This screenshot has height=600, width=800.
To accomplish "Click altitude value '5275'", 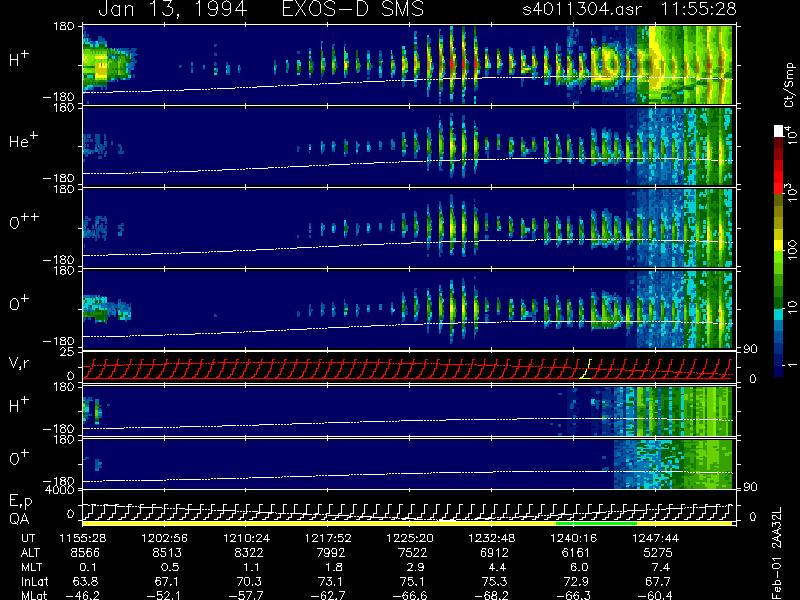I will (x=658, y=553).
